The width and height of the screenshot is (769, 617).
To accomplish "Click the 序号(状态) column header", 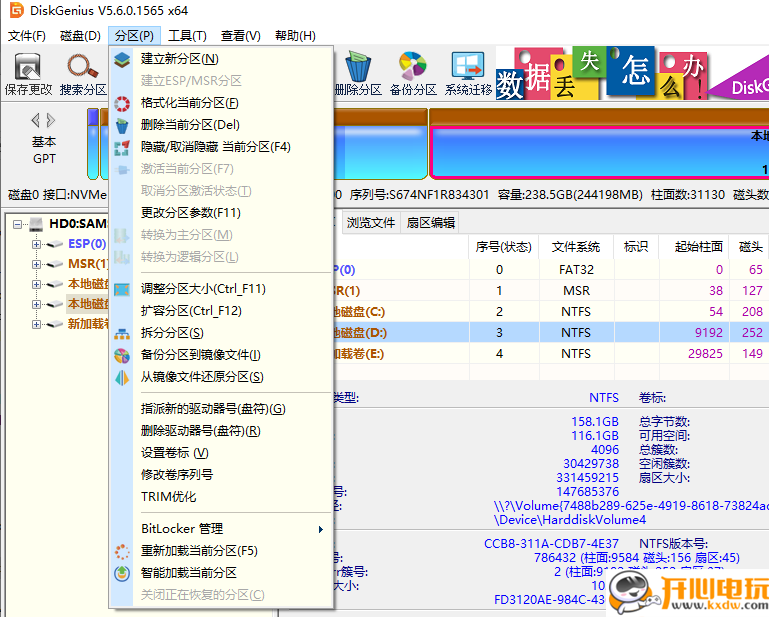I will tap(504, 247).
